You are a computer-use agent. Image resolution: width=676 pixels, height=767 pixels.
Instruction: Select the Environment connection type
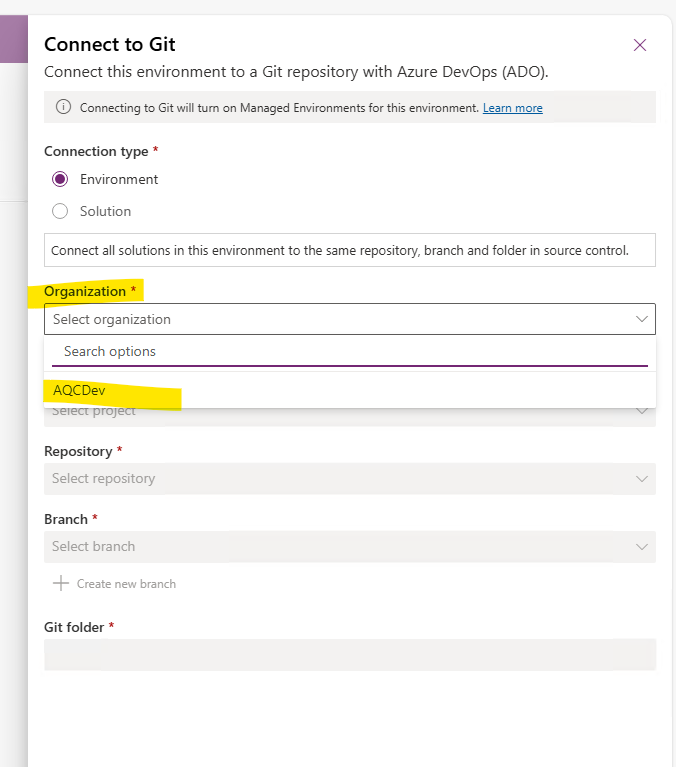(60, 179)
